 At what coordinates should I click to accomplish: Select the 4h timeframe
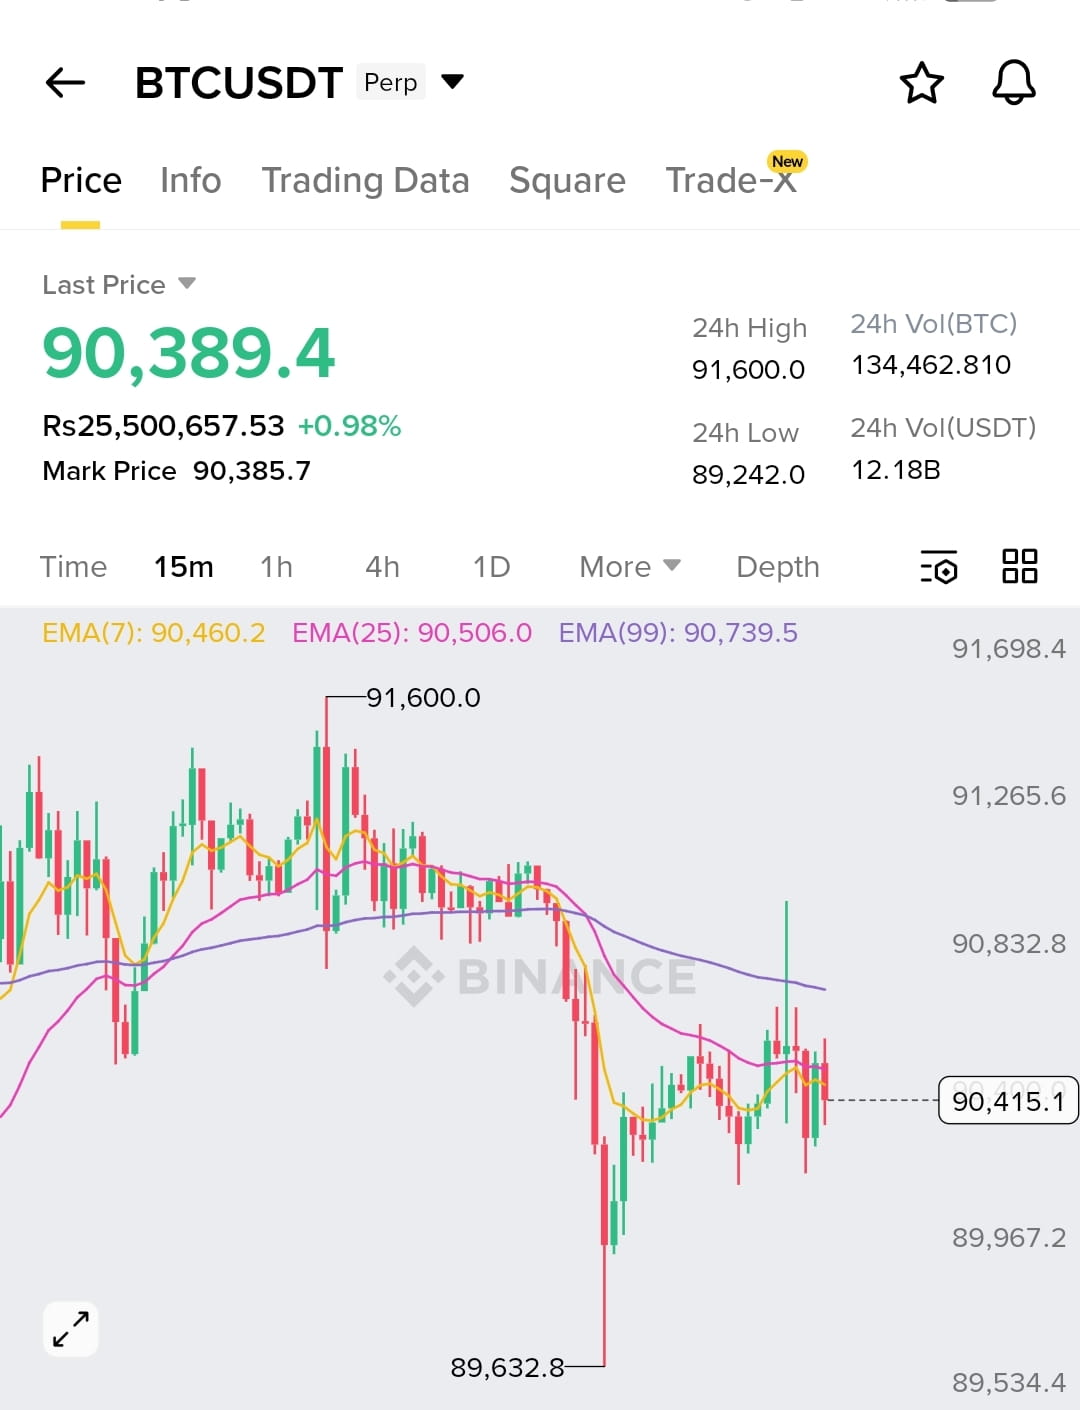coord(382,567)
